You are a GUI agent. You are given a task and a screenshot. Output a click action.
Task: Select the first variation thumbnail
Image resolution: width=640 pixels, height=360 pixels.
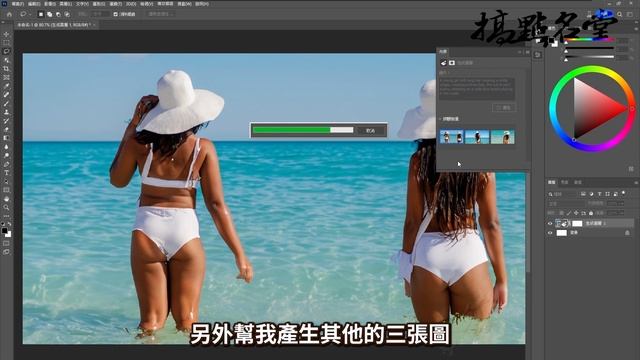point(451,137)
